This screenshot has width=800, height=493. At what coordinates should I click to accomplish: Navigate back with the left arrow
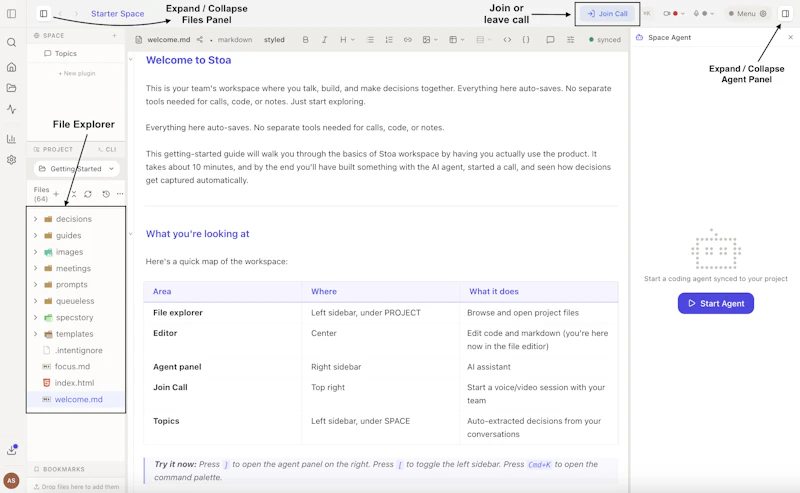(61, 13)
